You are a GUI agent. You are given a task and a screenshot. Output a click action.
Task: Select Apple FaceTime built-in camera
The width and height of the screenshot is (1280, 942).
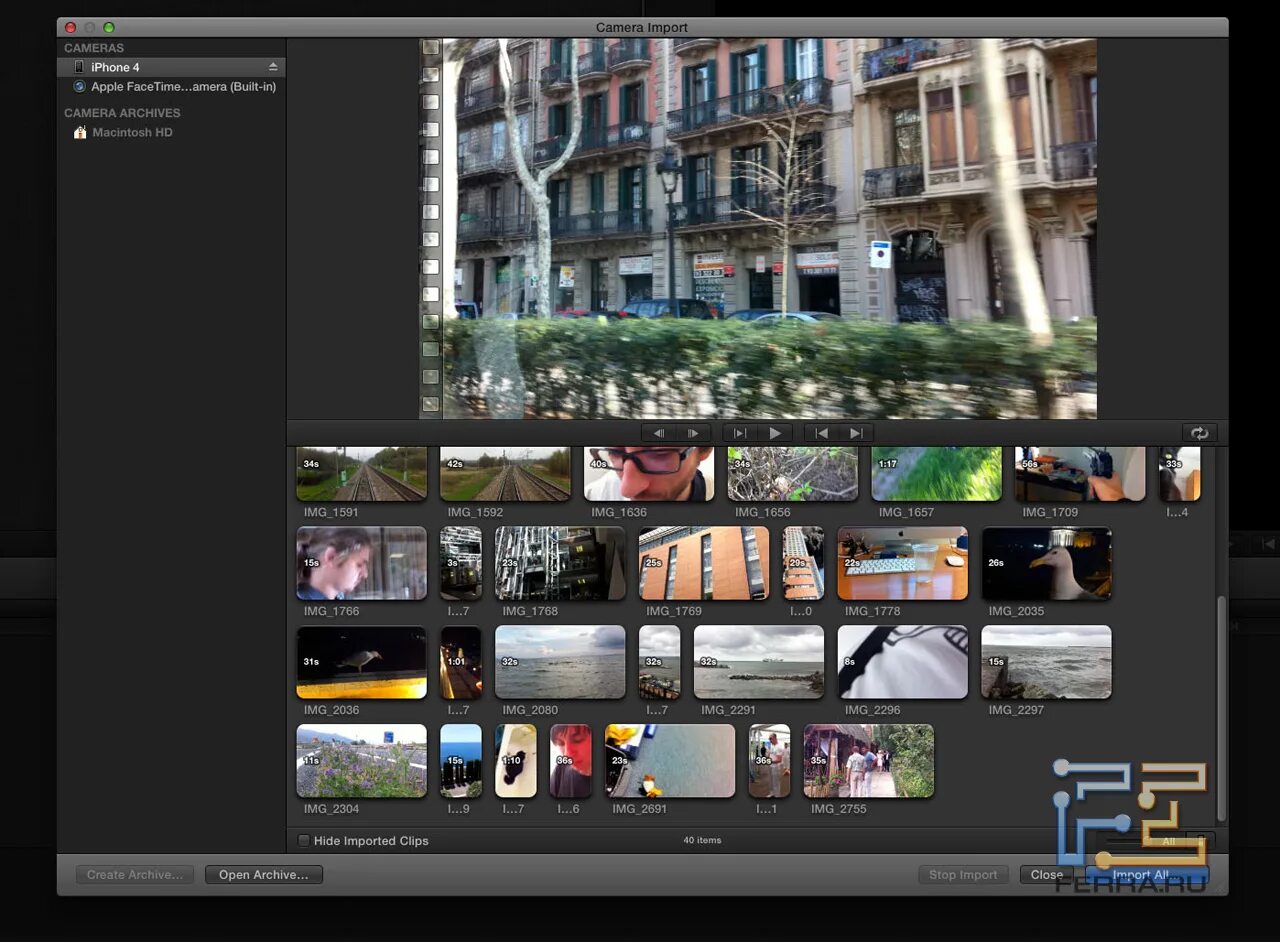pyautogui.click(x=171, y=87)
